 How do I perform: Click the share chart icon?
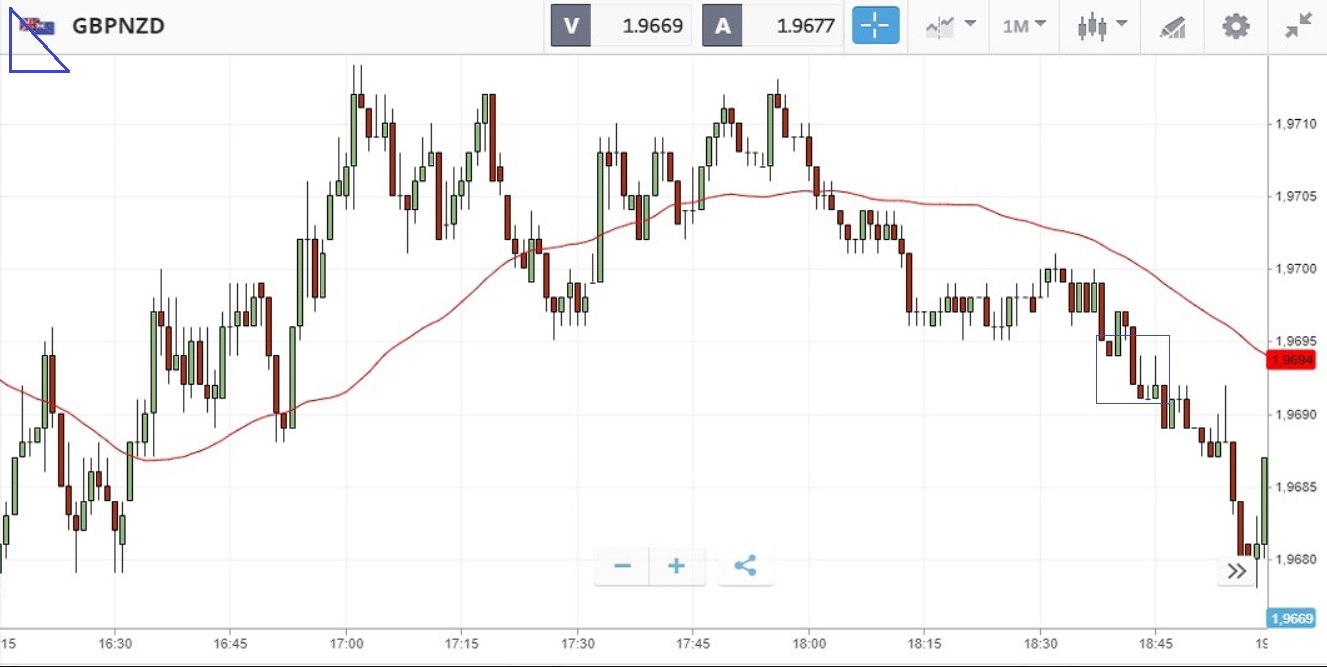745,566
